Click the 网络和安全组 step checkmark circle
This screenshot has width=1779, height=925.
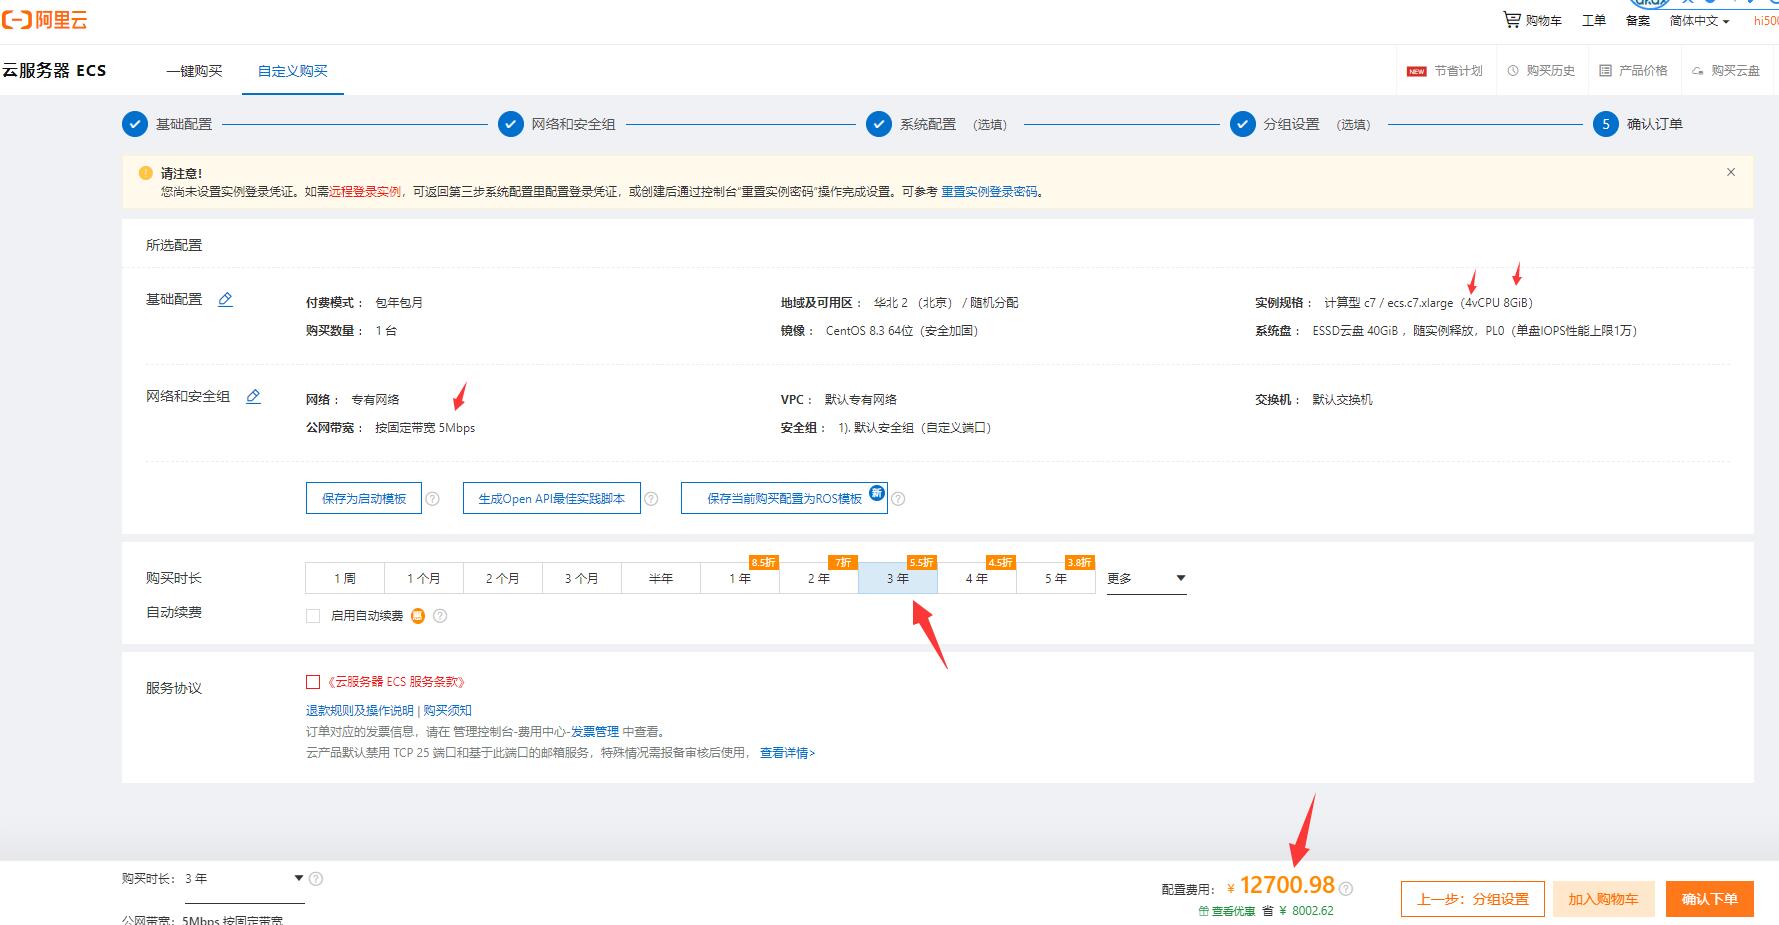pos(511,124)
